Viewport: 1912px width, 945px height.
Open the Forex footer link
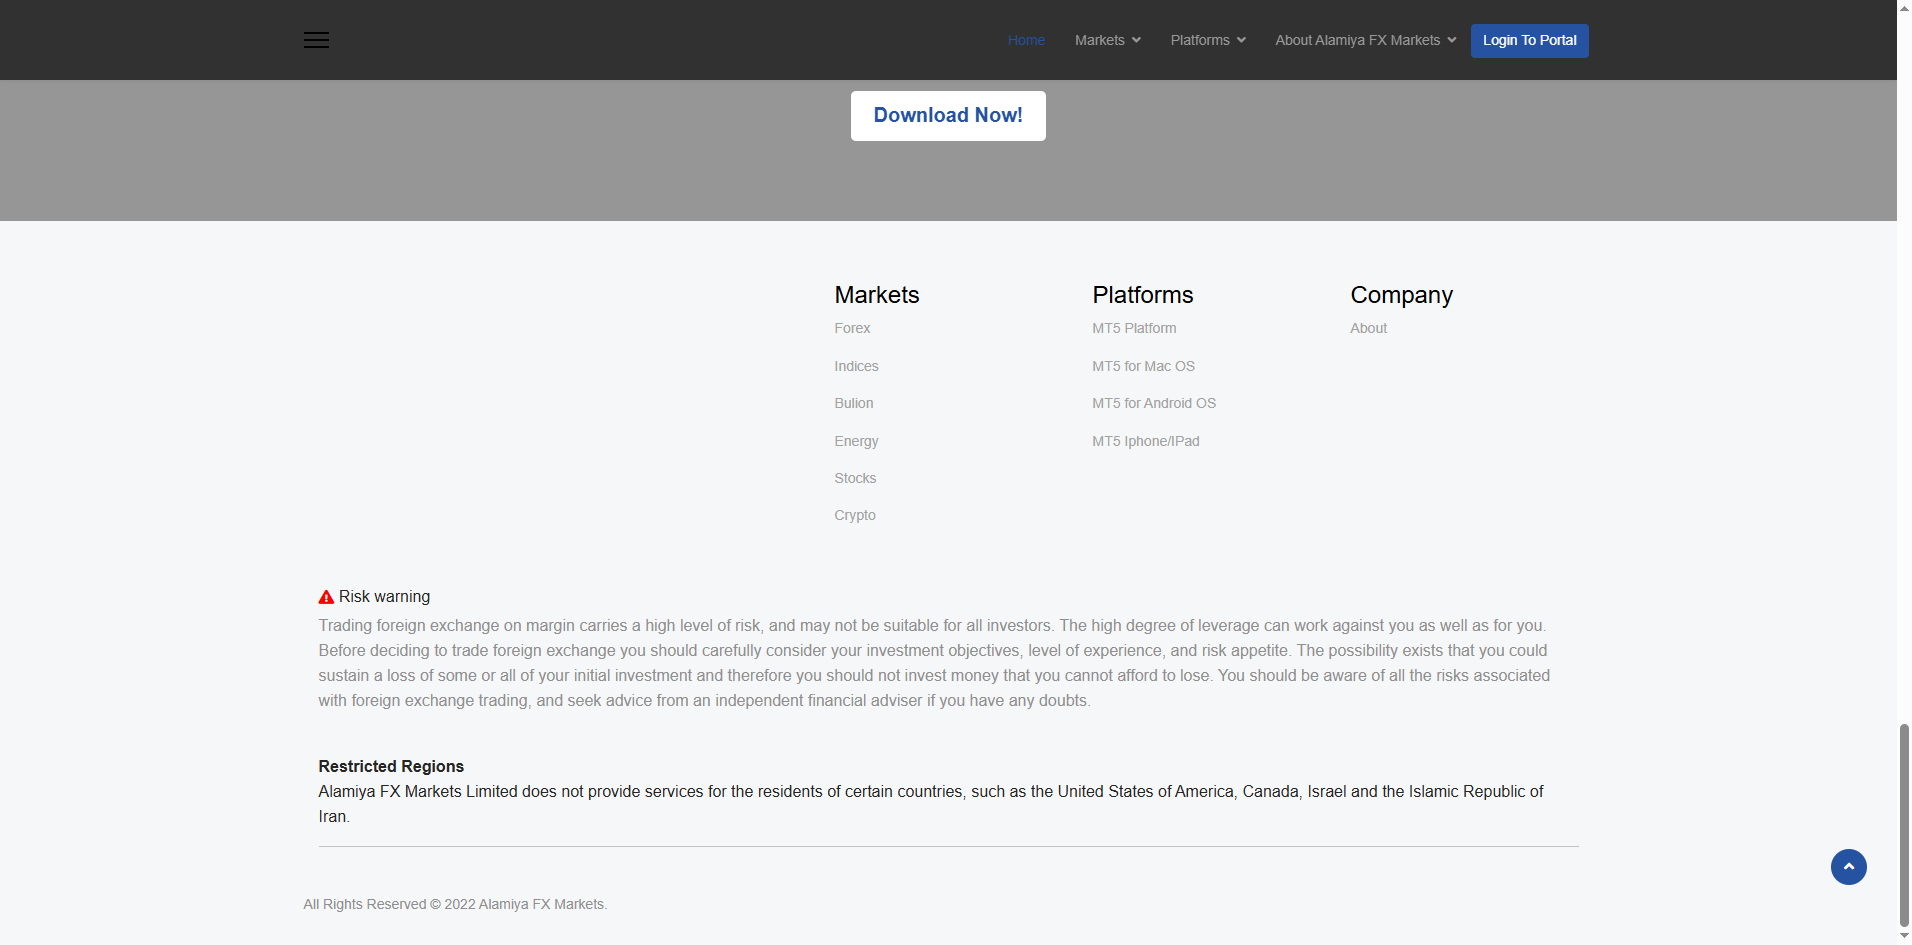pos(852,328)
